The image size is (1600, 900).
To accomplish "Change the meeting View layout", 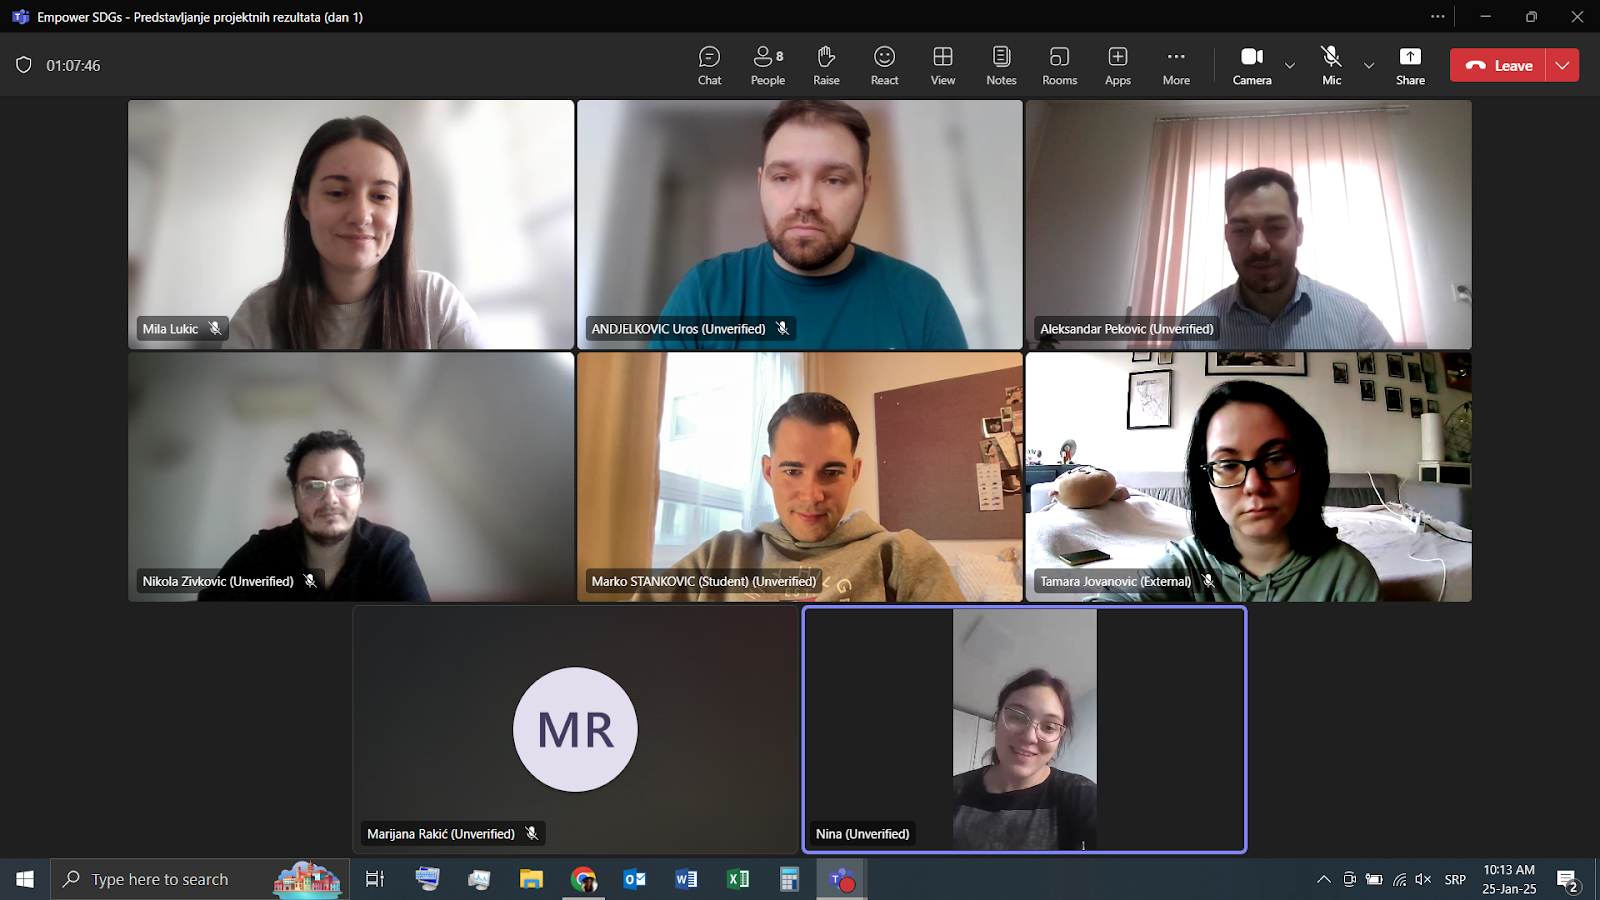I will click(943, 65).
